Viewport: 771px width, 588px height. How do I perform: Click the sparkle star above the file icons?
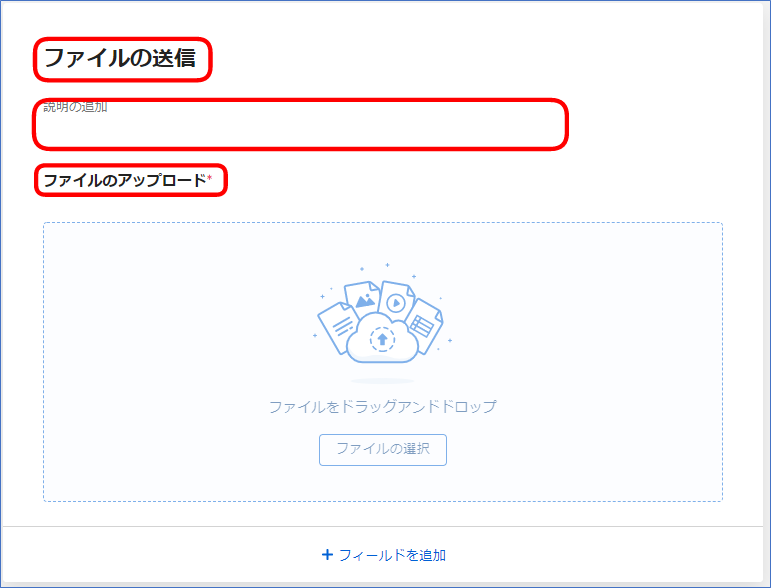point(387,265)
